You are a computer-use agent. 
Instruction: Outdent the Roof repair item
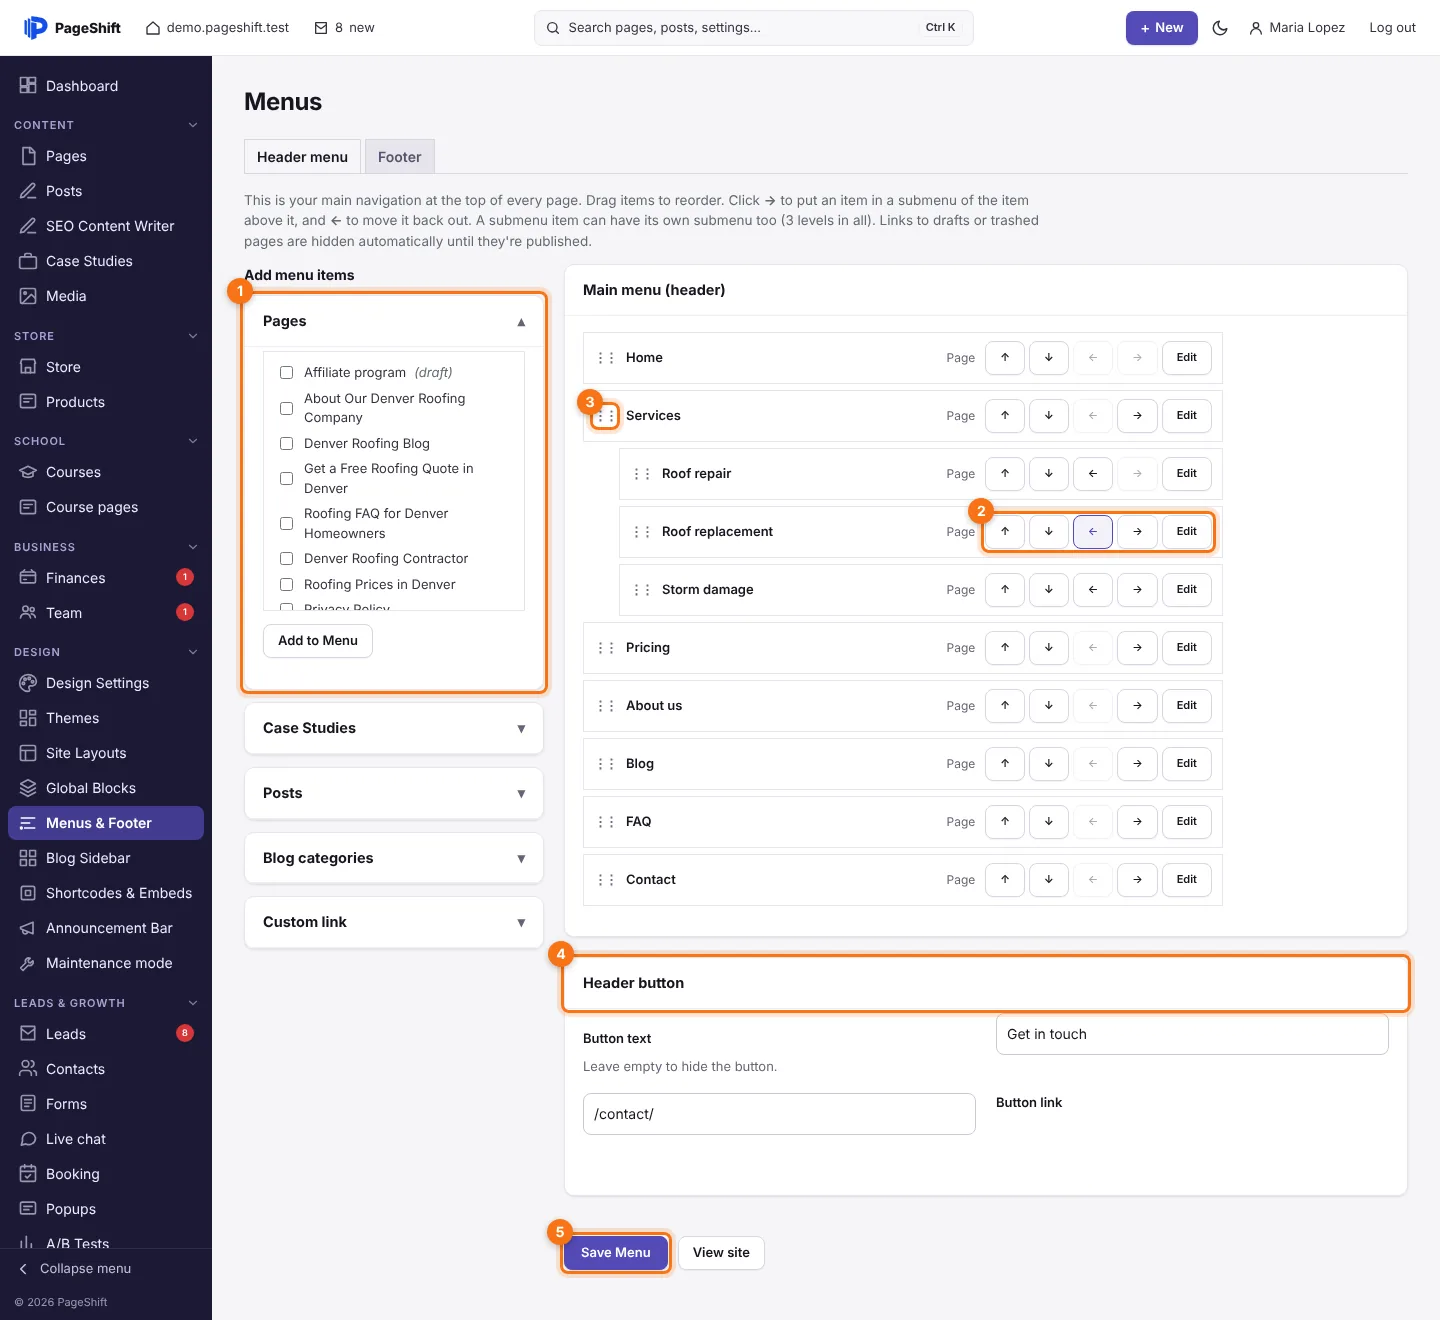[1093, 474]
